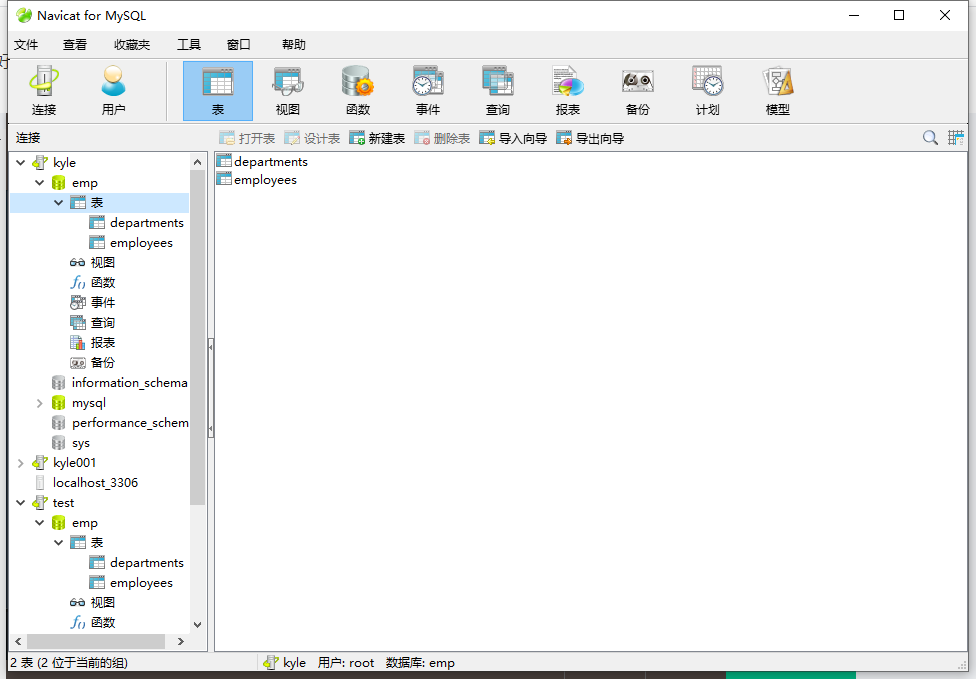The height and width of the screenshot is (679, 976).
Task: Click the 连接 panel header label
Action: click(28, 138)
